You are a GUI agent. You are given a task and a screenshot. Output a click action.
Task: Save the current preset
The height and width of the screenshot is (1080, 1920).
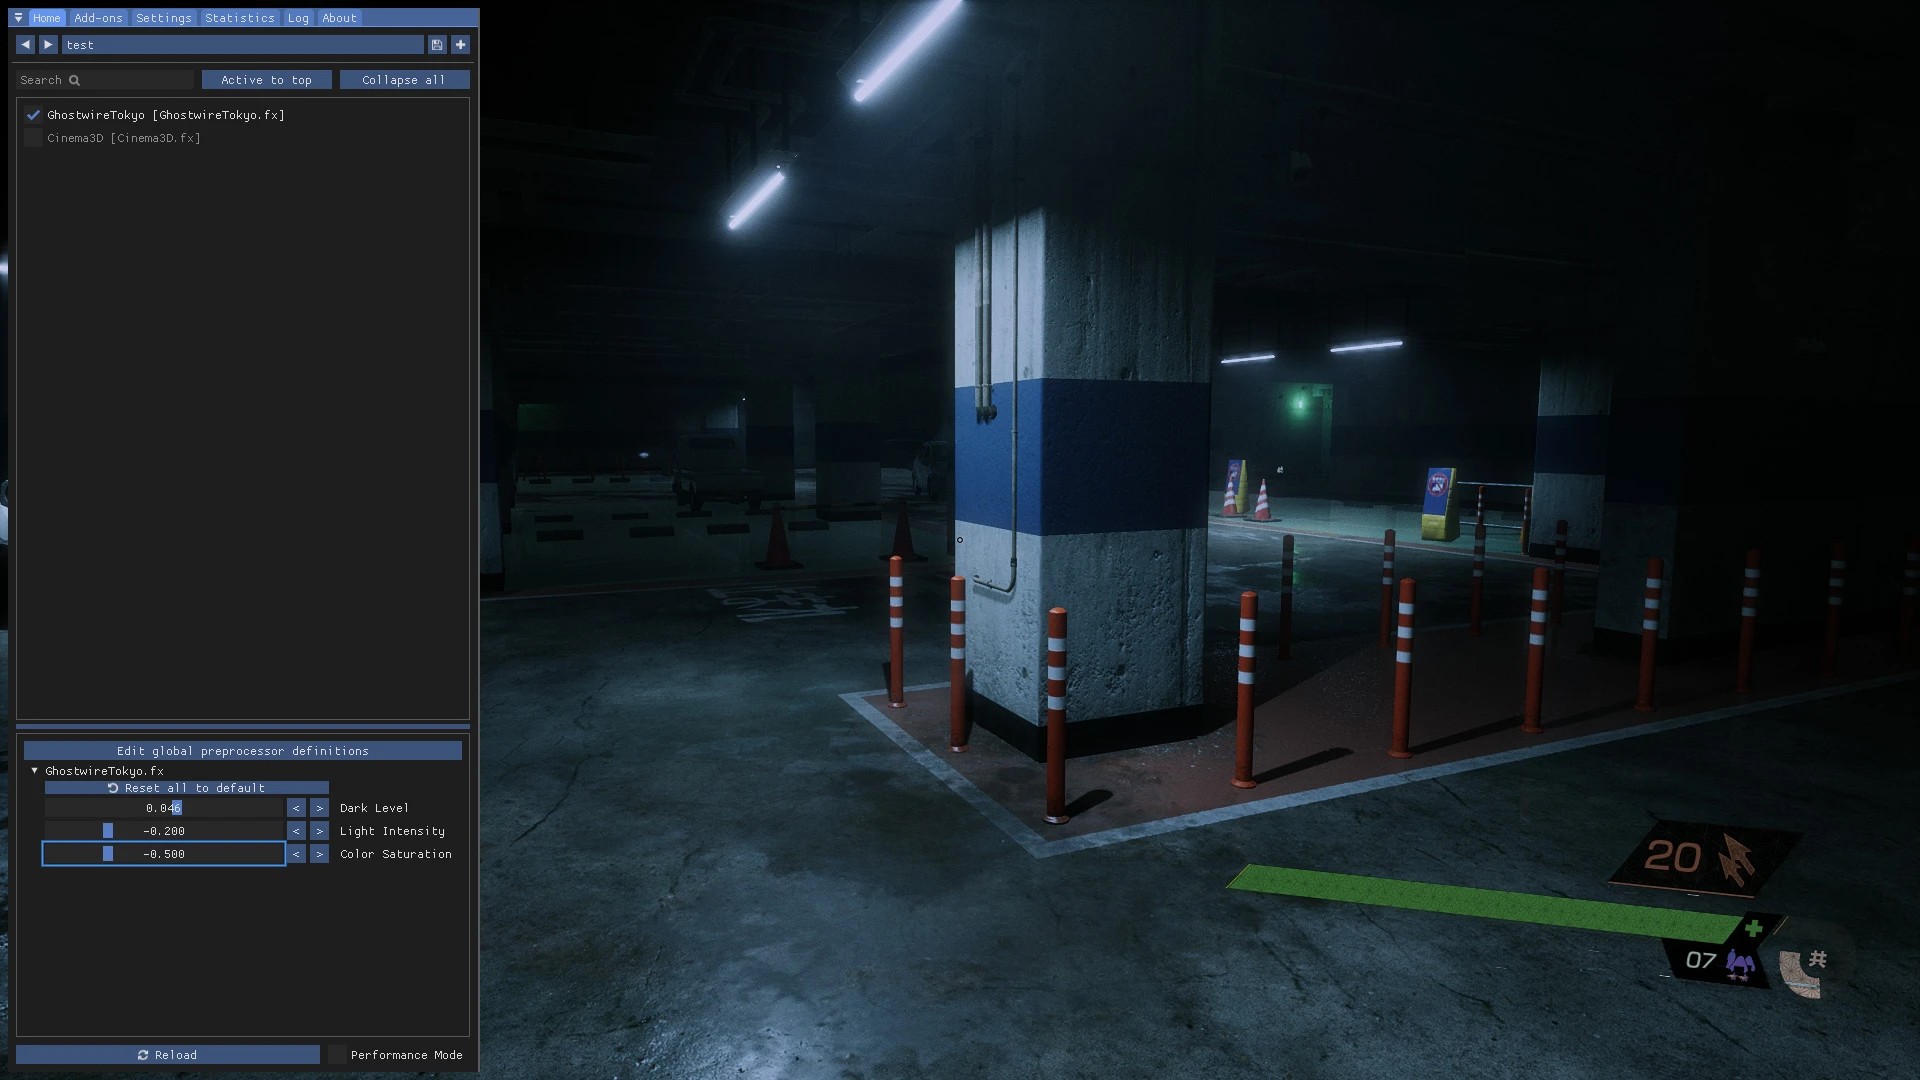(x=437, y=45)
